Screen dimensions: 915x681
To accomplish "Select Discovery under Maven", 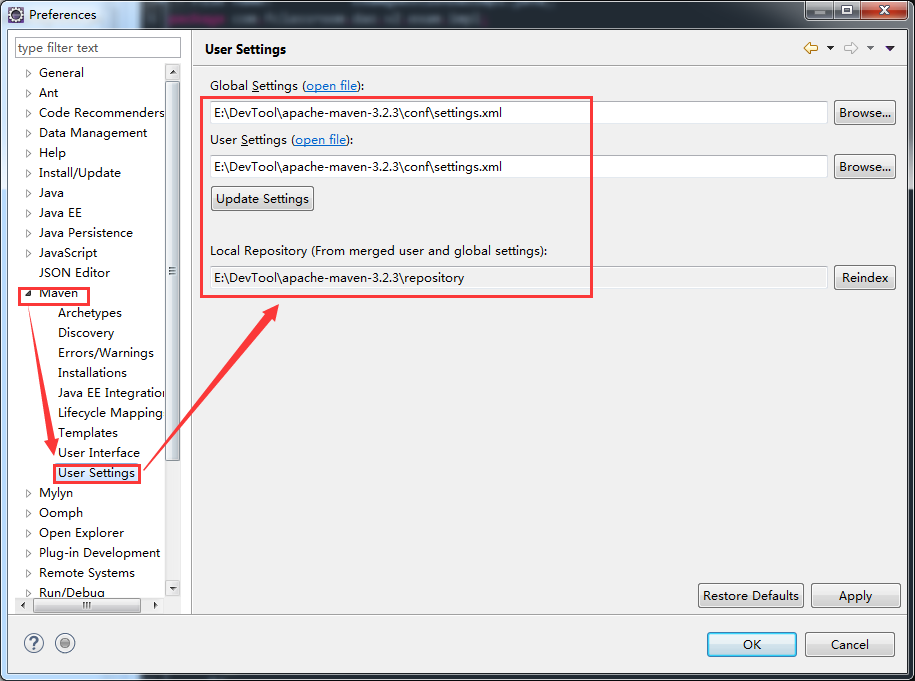I will (86, 333).
